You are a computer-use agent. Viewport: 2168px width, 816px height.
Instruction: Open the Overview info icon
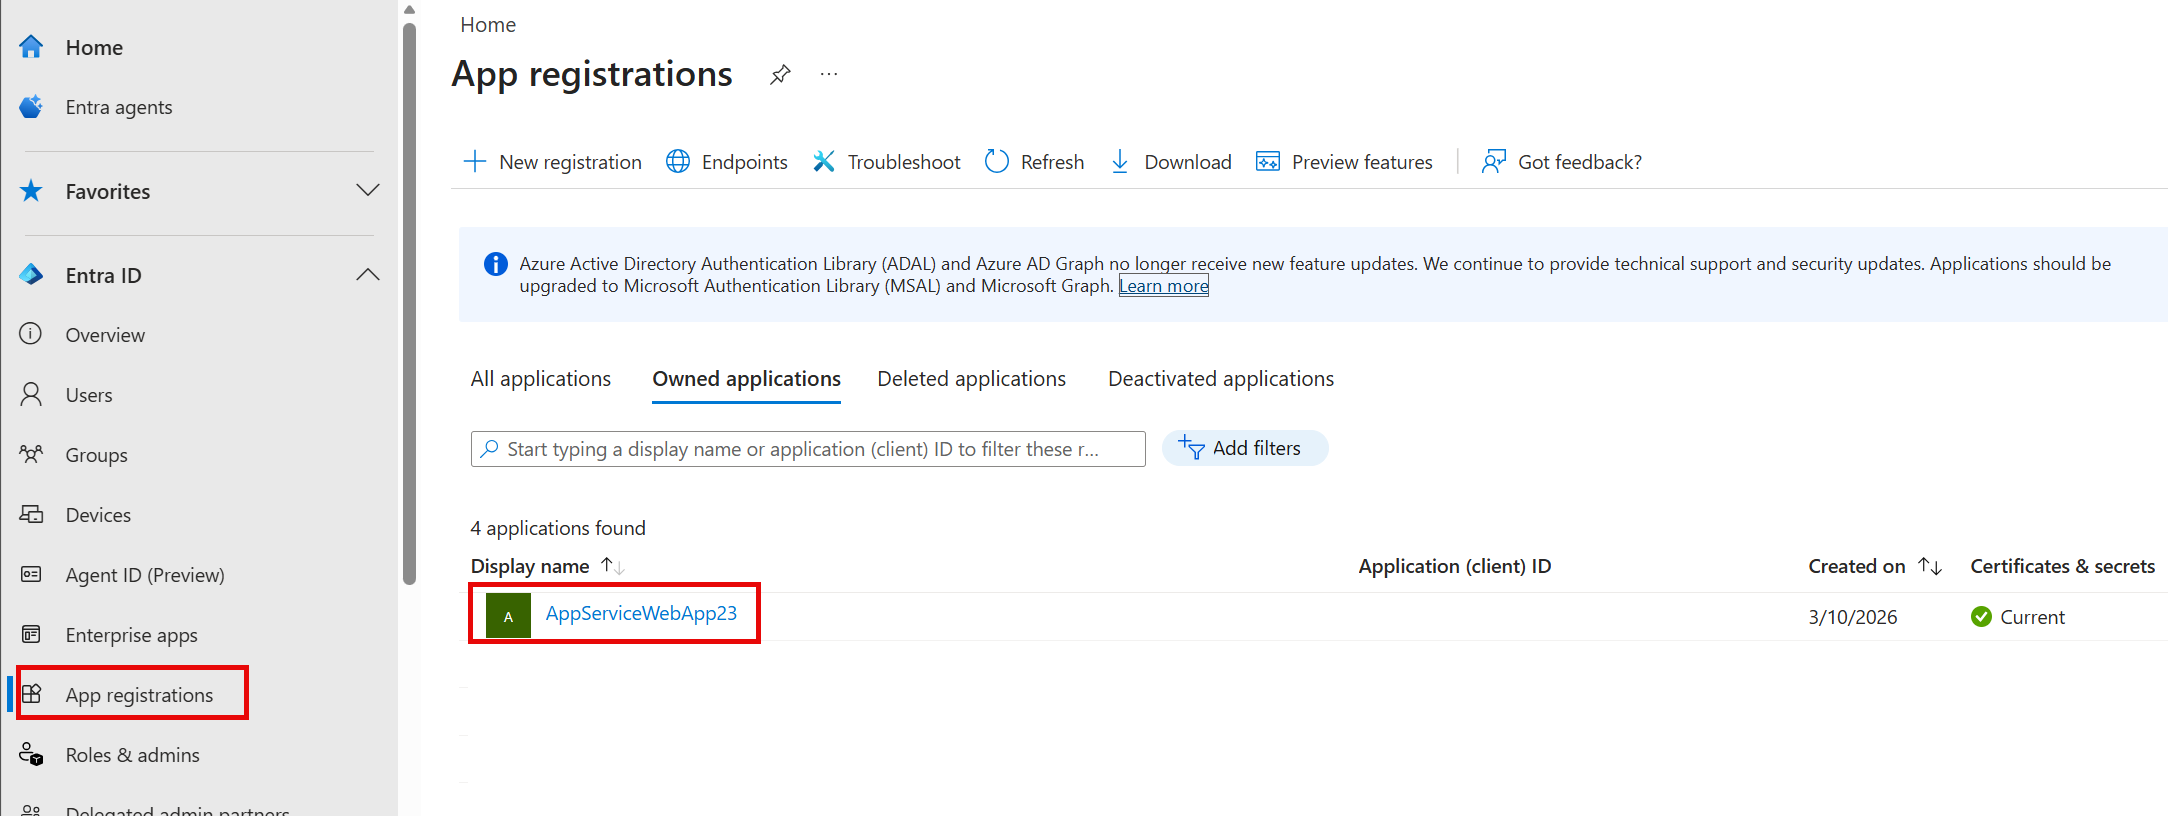[31, 334]
